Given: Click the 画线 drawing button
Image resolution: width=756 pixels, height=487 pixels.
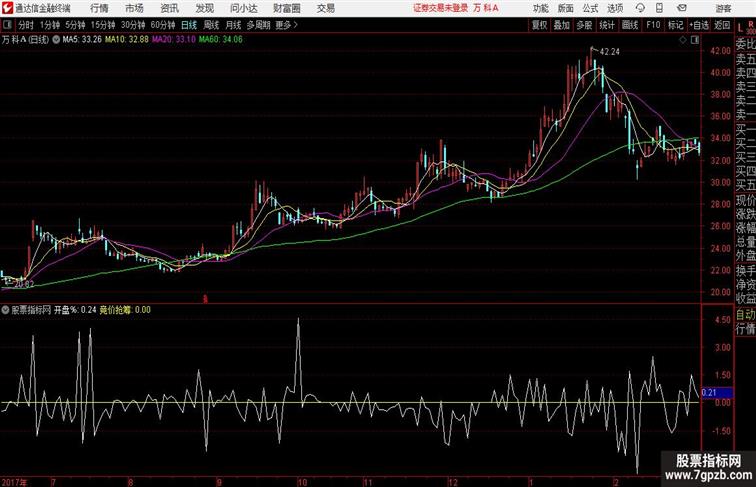Looking at the screenshot, I should pos(630,25).
